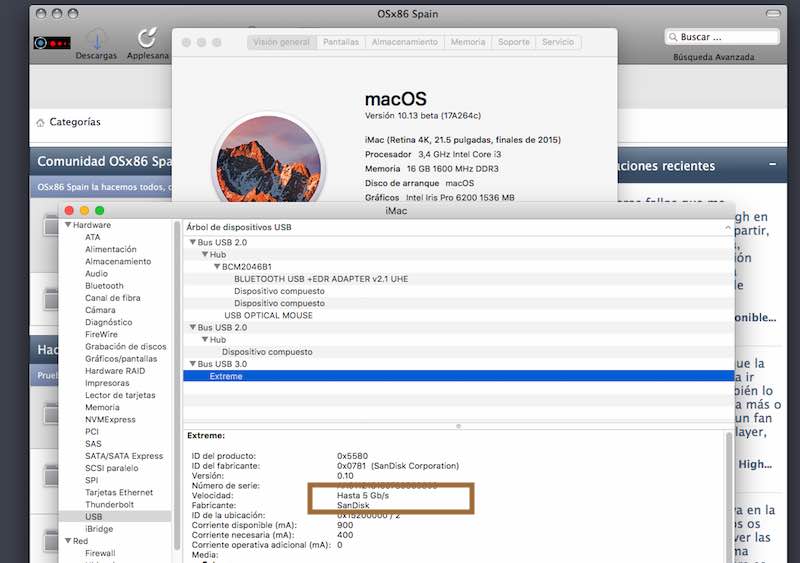This screenshot has height=563, width=800.
Task: Open Búsqueda Avanzada link
Action: 713,57
